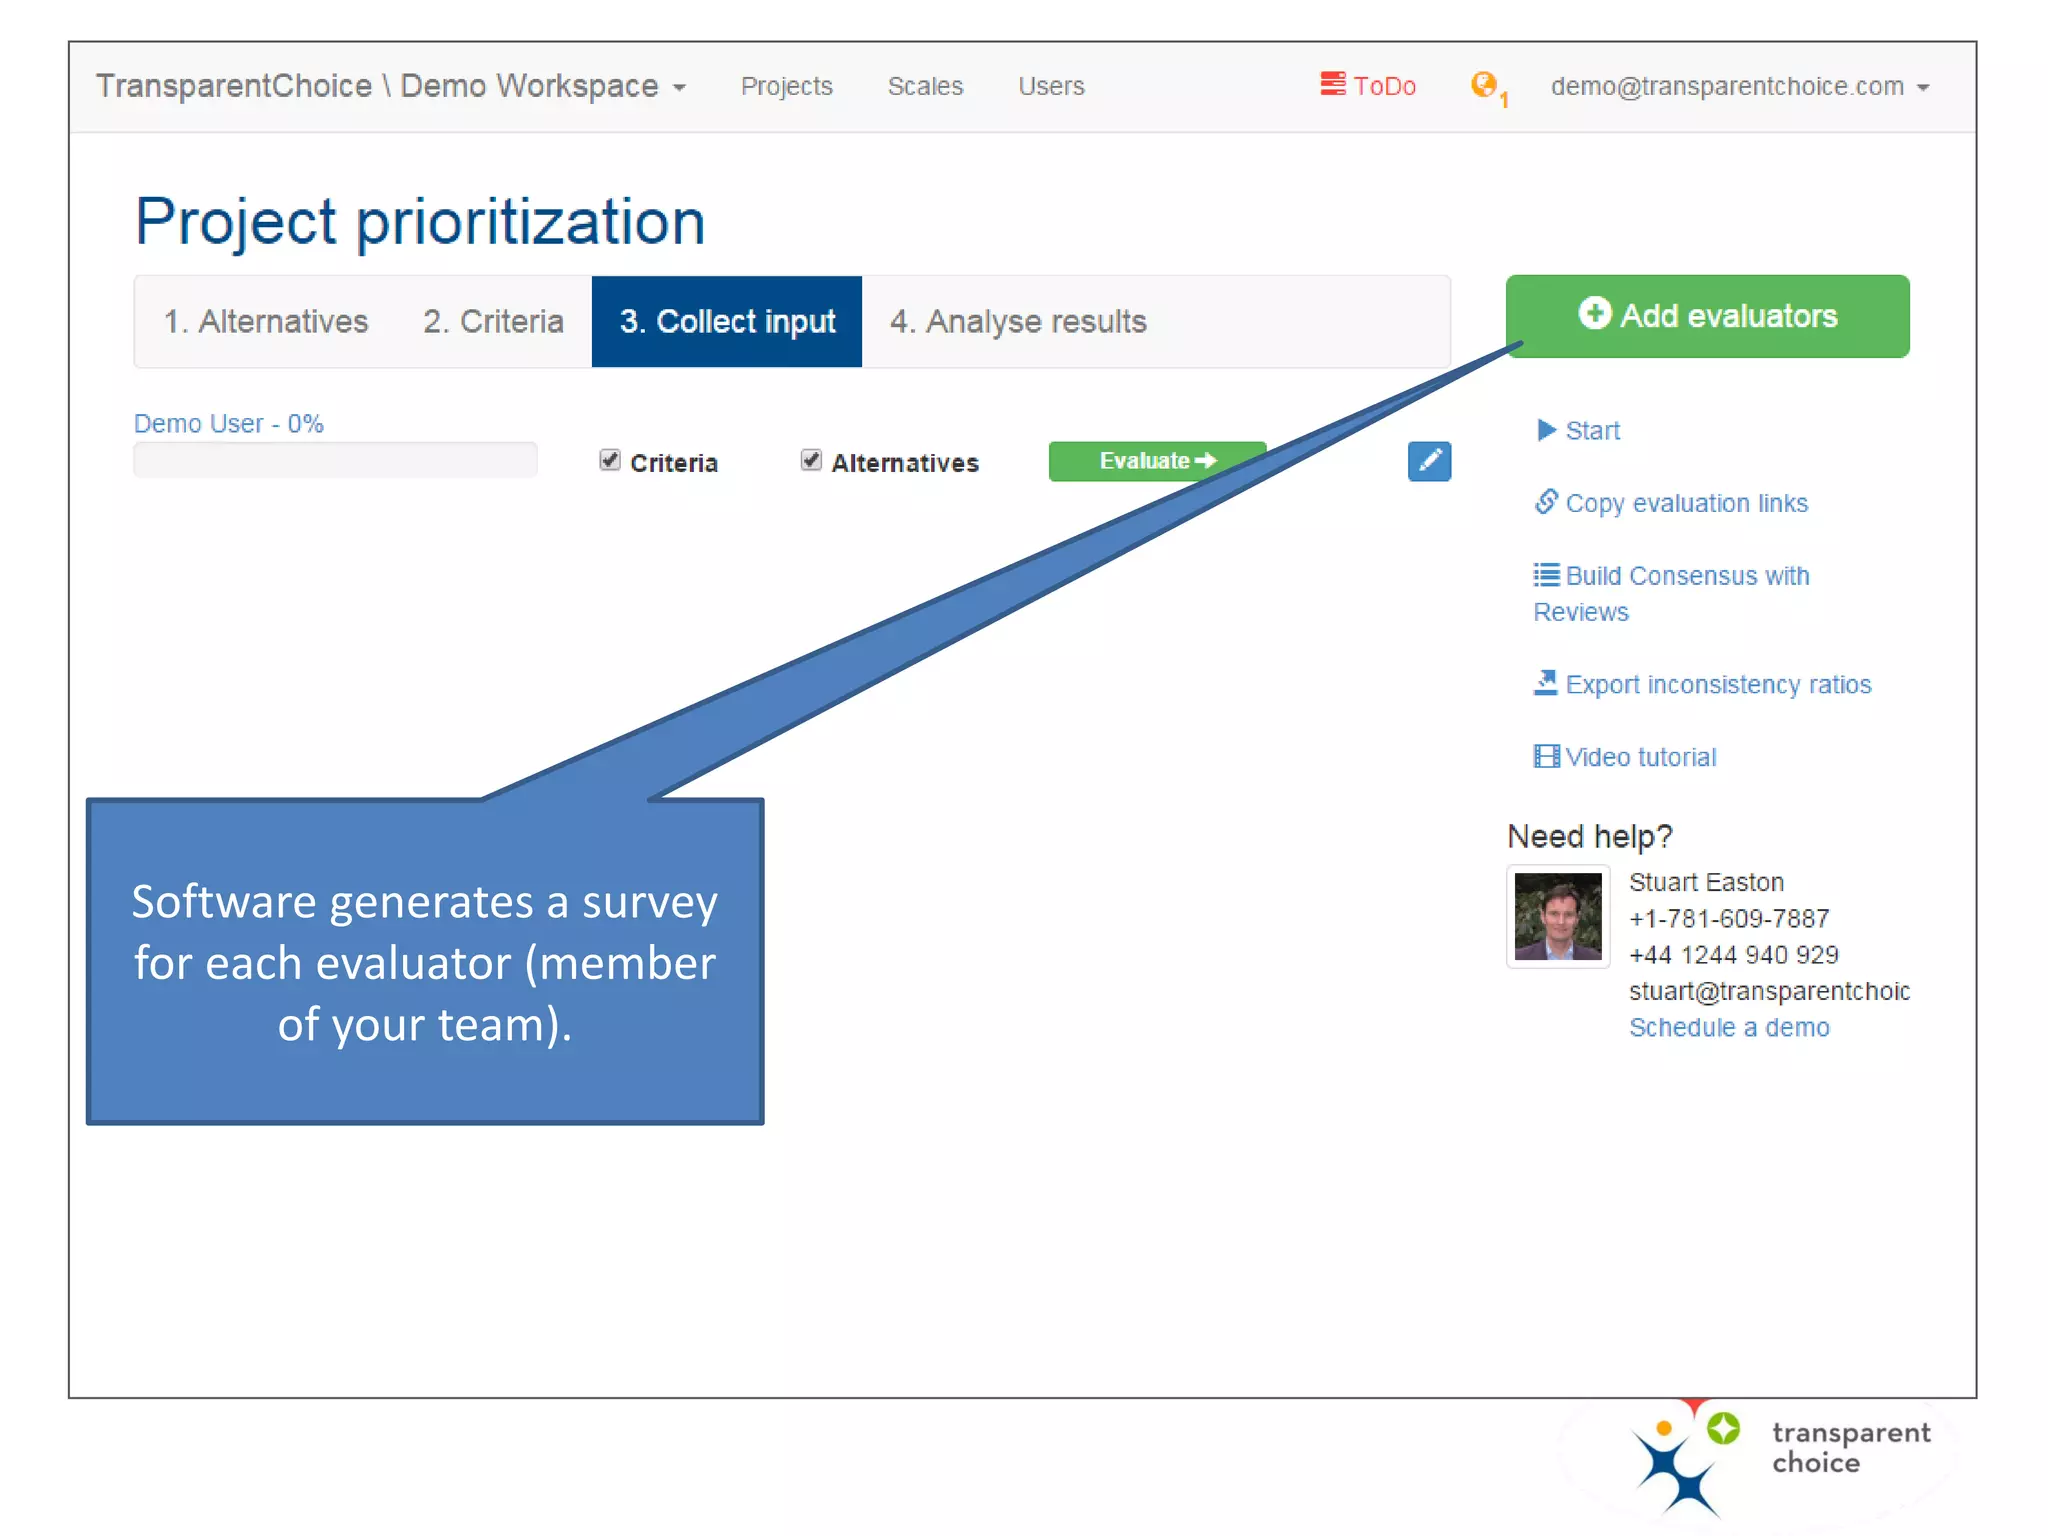Expand the Demo Workspace dropdown
Screen dimensions: 2048x1536
391,86
